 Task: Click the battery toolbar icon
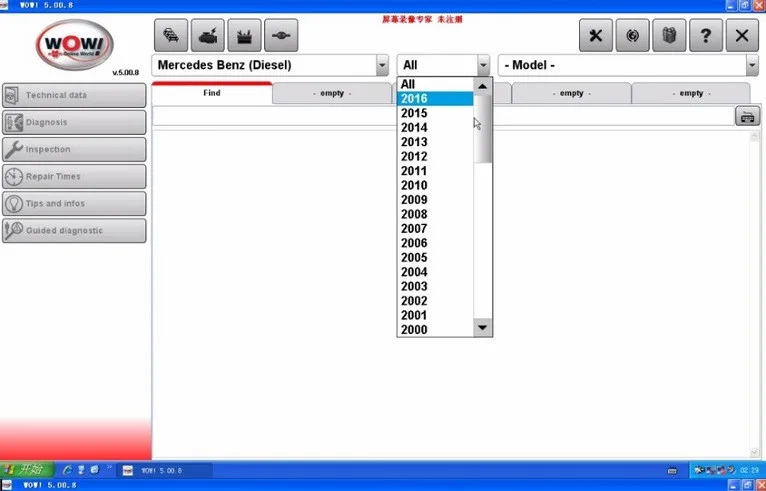244,36
